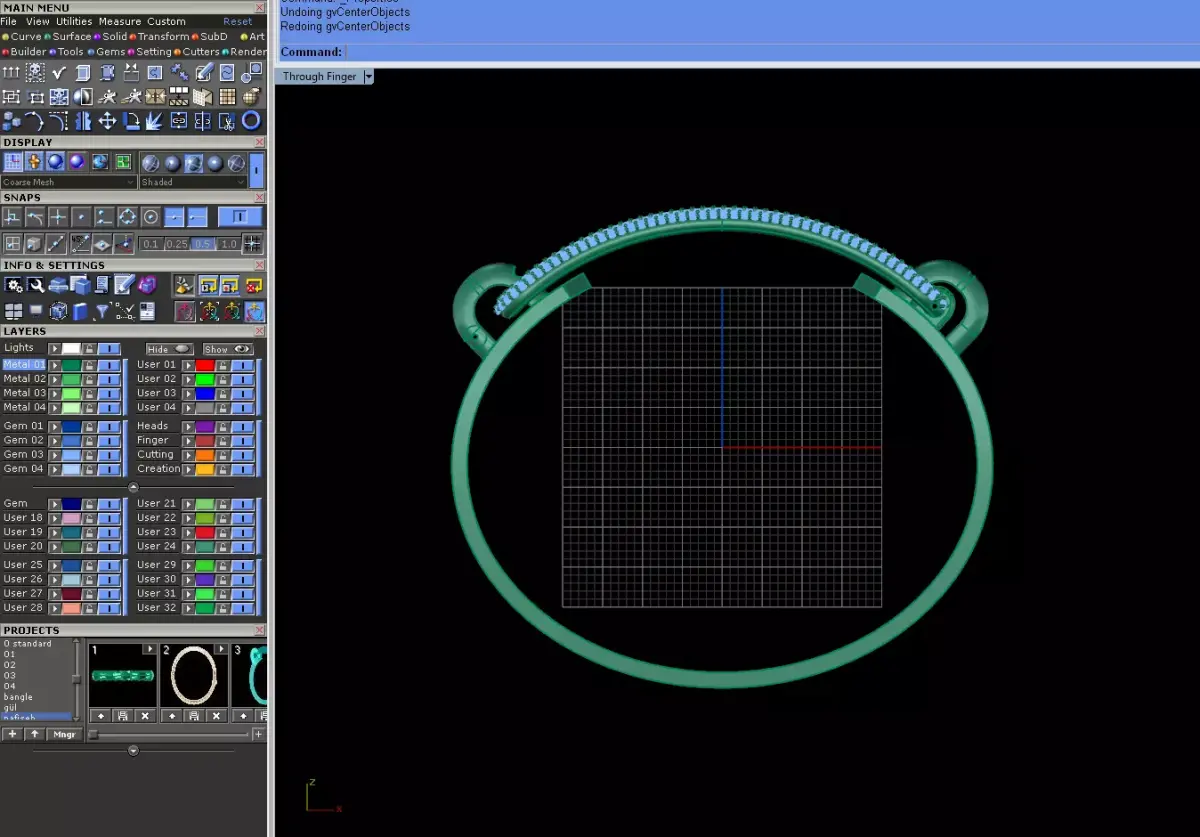The width and height of the screenshot is (1200, 837).
Task: Select the three up-arrows icon
Action: point(11,72)
